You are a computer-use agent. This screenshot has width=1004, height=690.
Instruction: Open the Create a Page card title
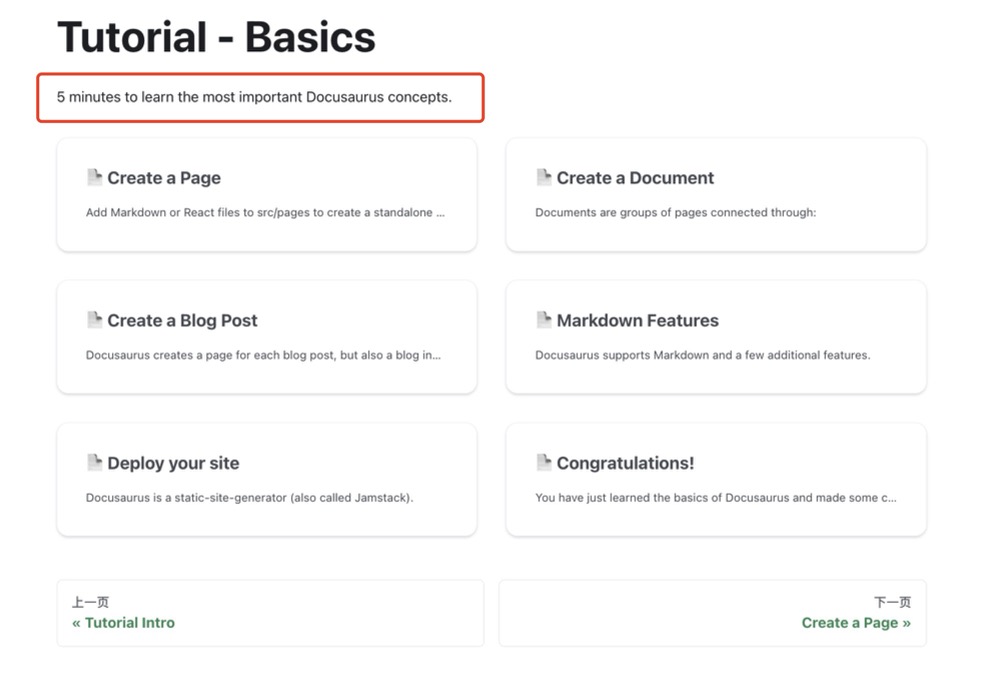[x=164, y=178]
